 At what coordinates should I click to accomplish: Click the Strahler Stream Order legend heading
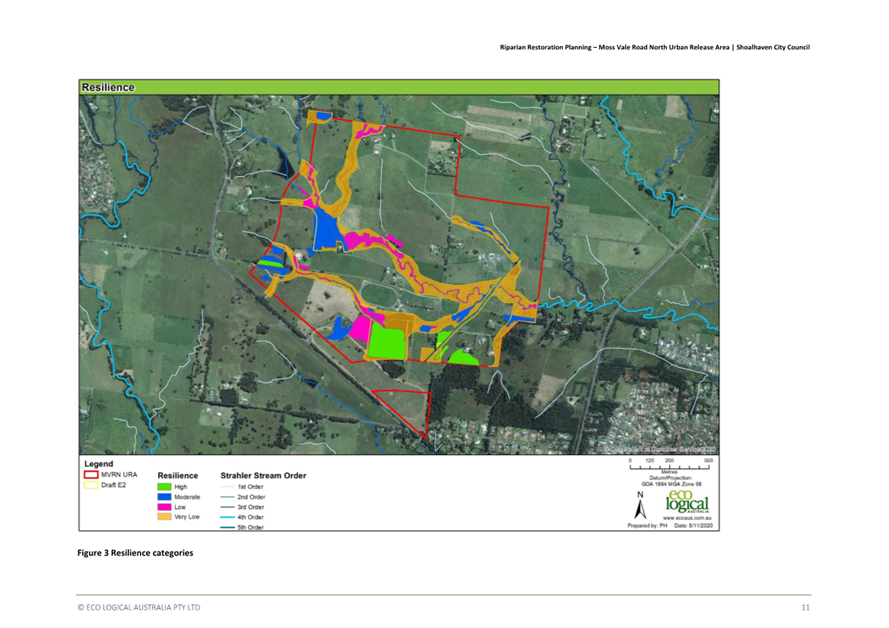[x=263, y=475]
